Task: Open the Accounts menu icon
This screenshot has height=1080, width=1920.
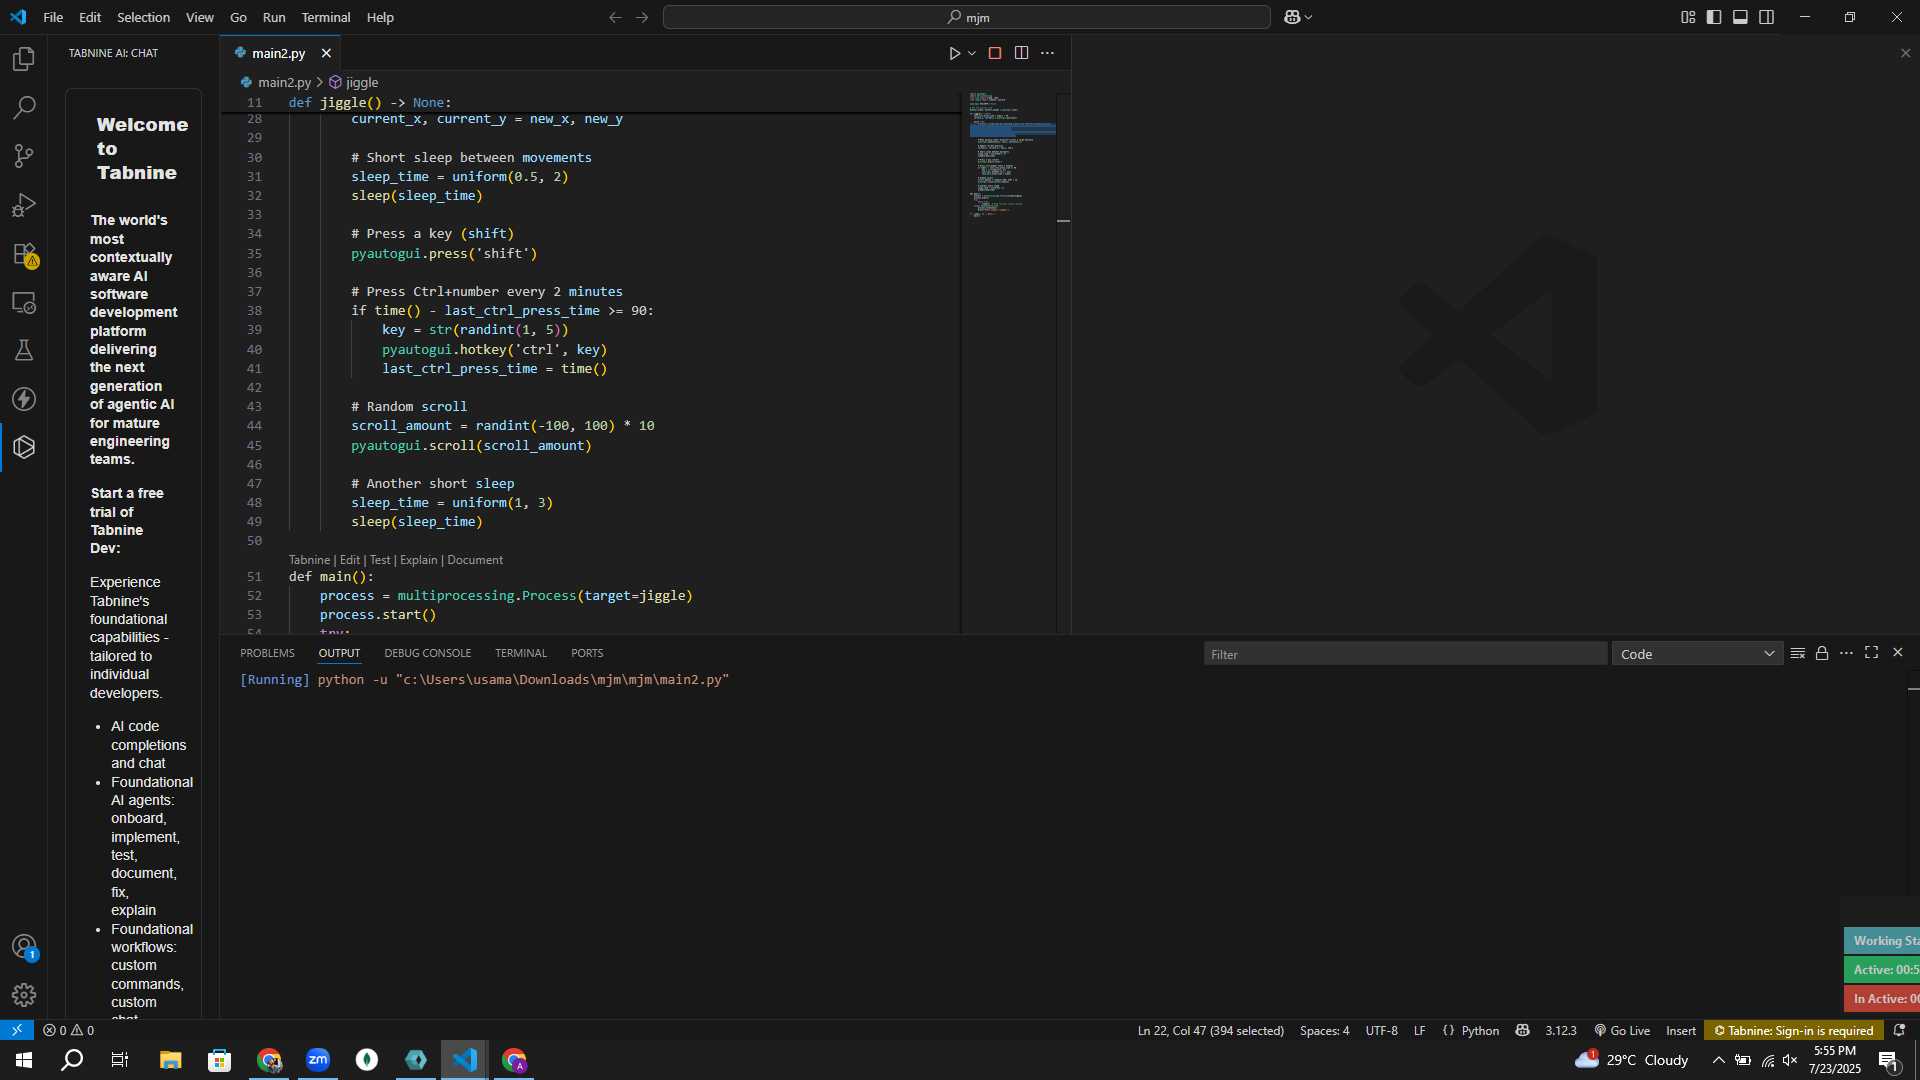Action: click(x=24, y=947)
